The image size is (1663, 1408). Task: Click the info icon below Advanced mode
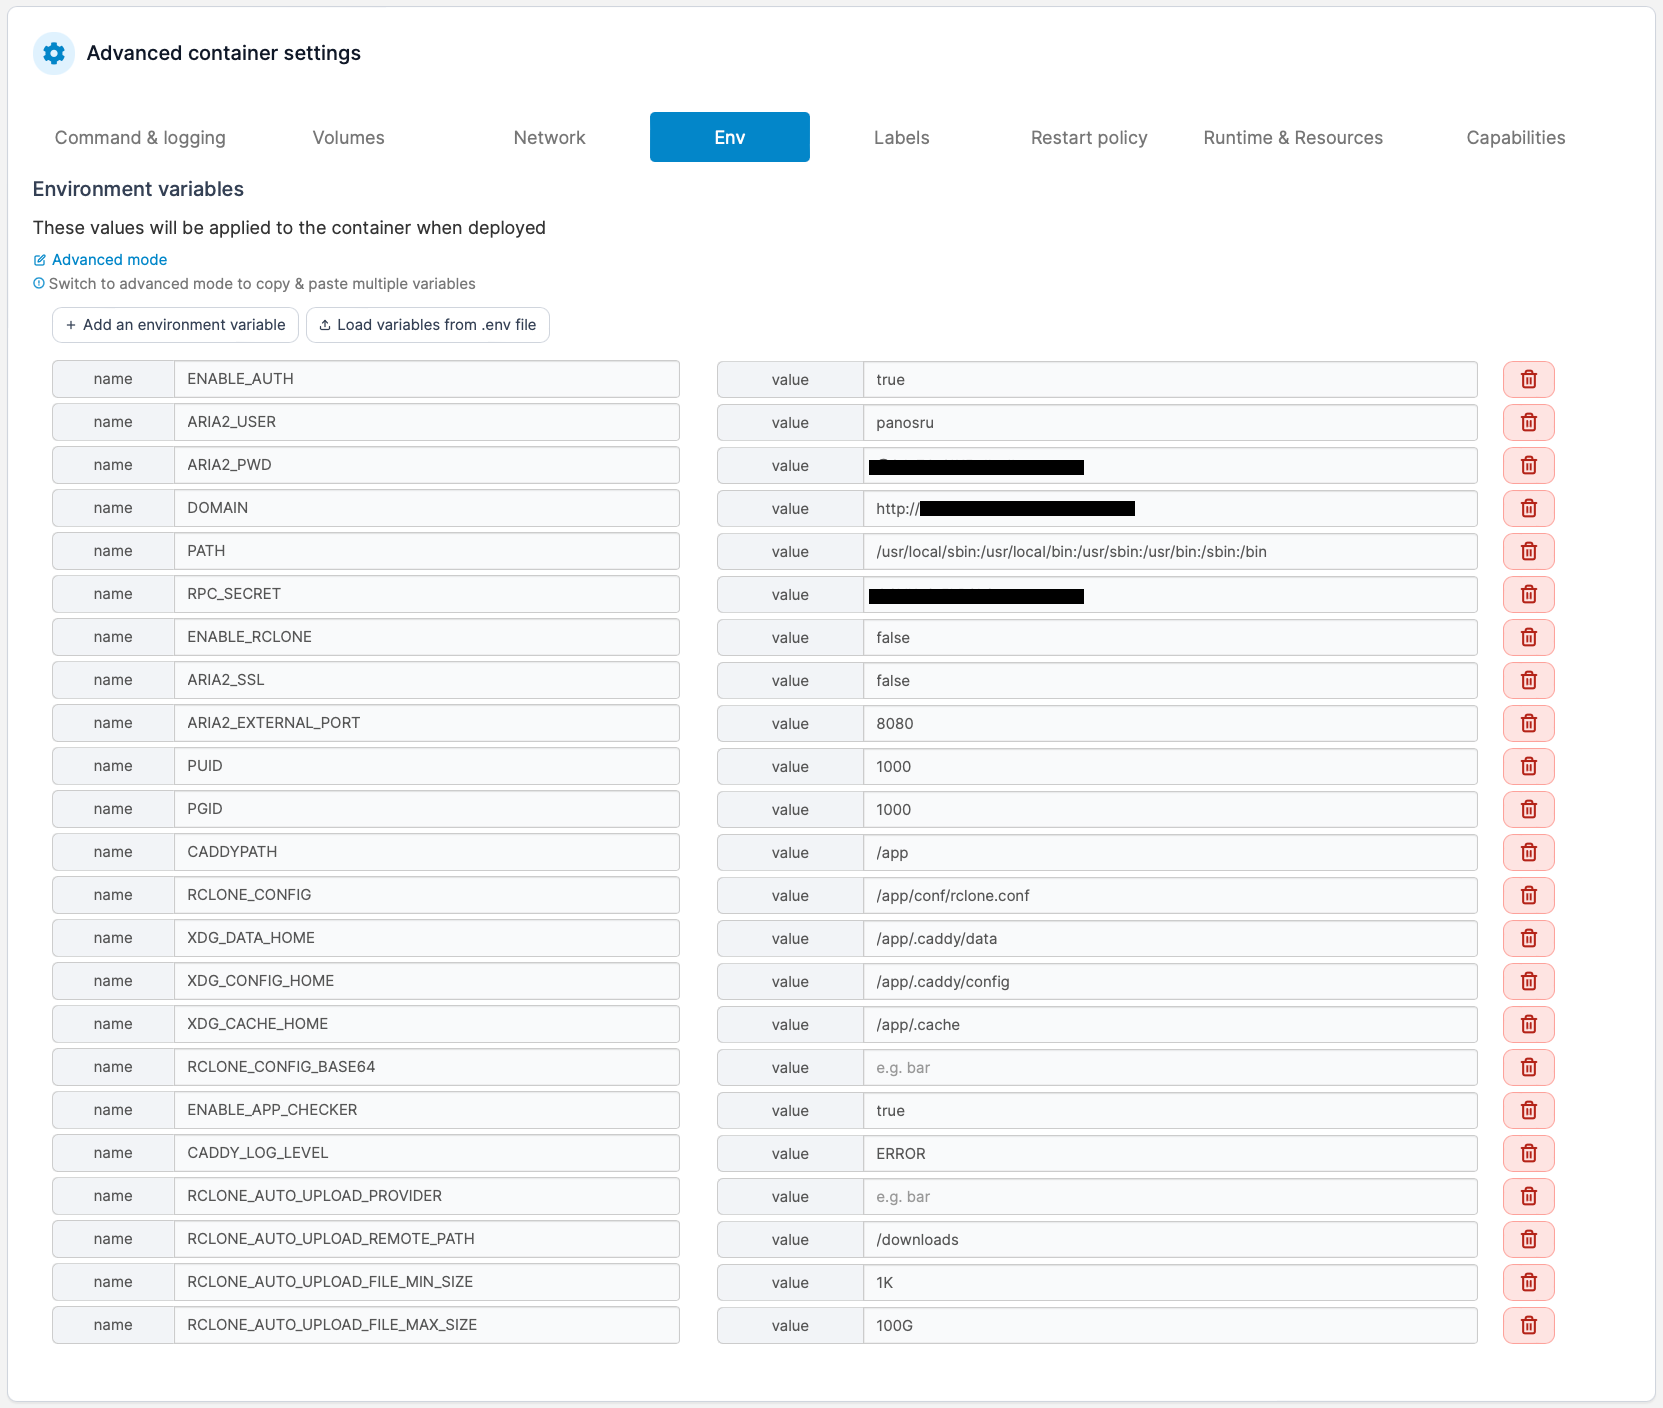(x=39, y=283)
